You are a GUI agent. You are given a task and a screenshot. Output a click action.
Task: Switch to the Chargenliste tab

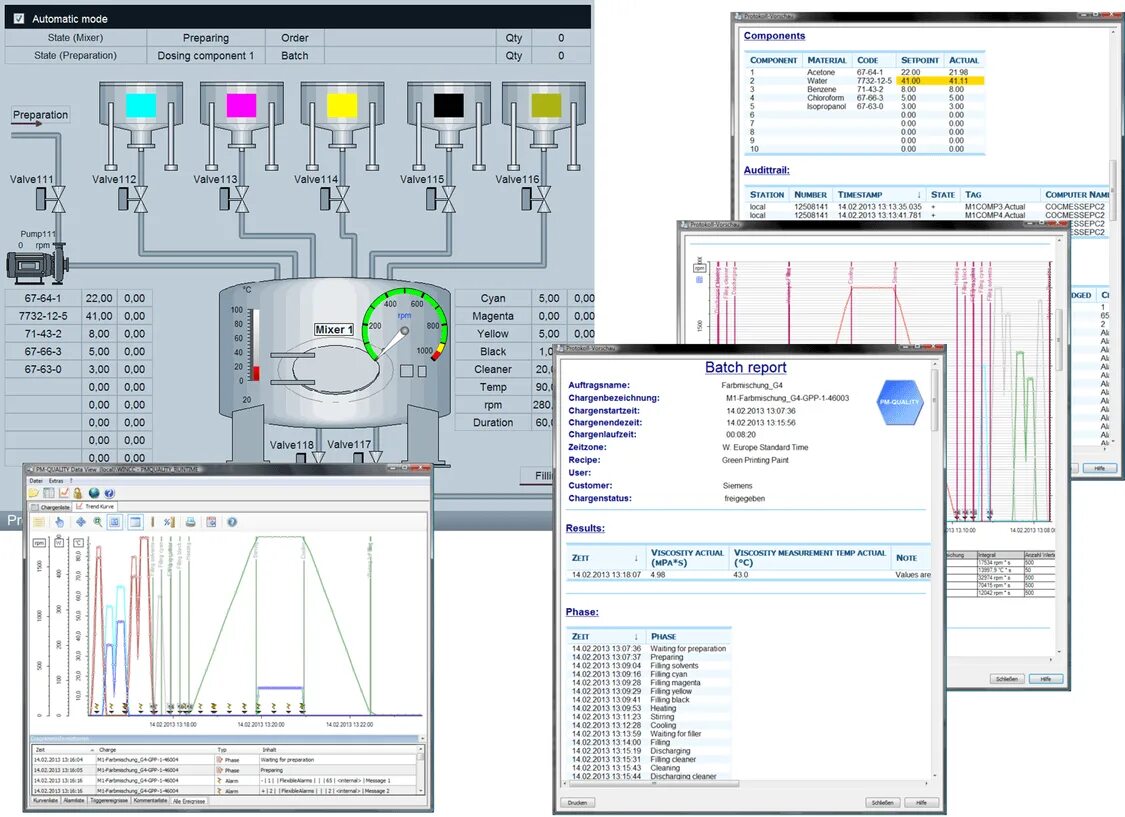tap(51, 506)
